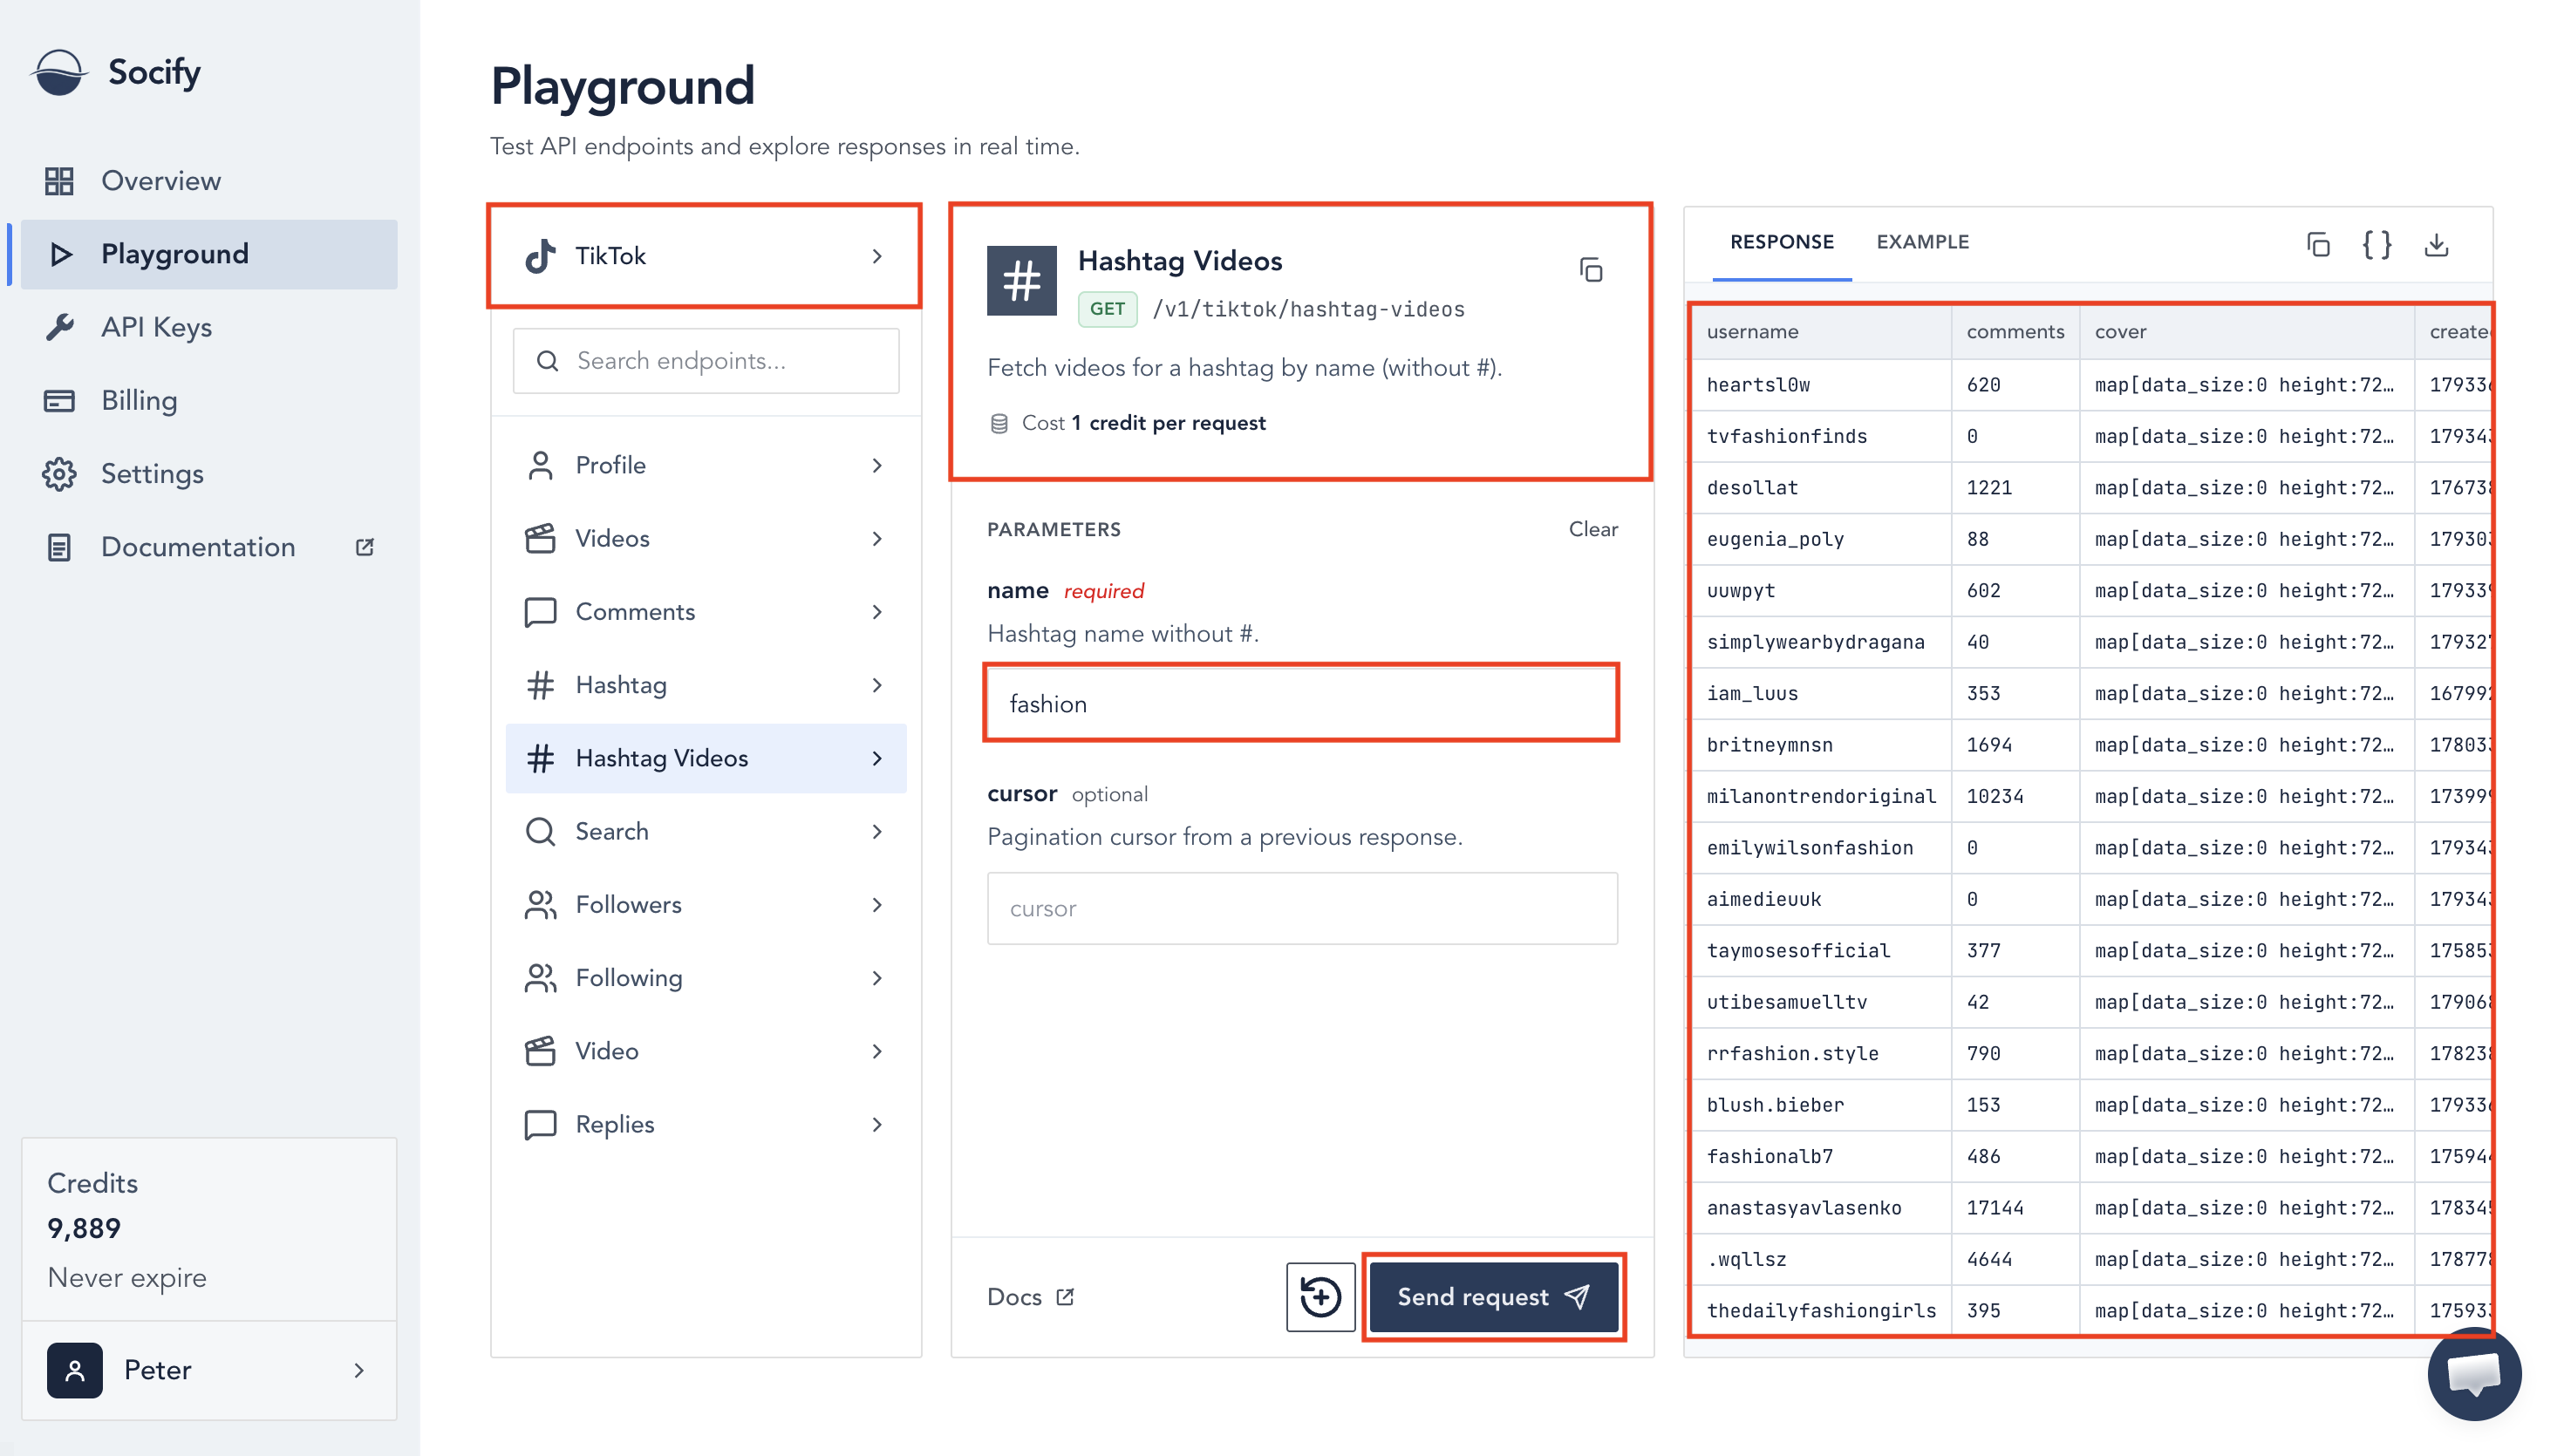Open the Replies endpoint
2564x1456 pixels.
[705, 1124]
